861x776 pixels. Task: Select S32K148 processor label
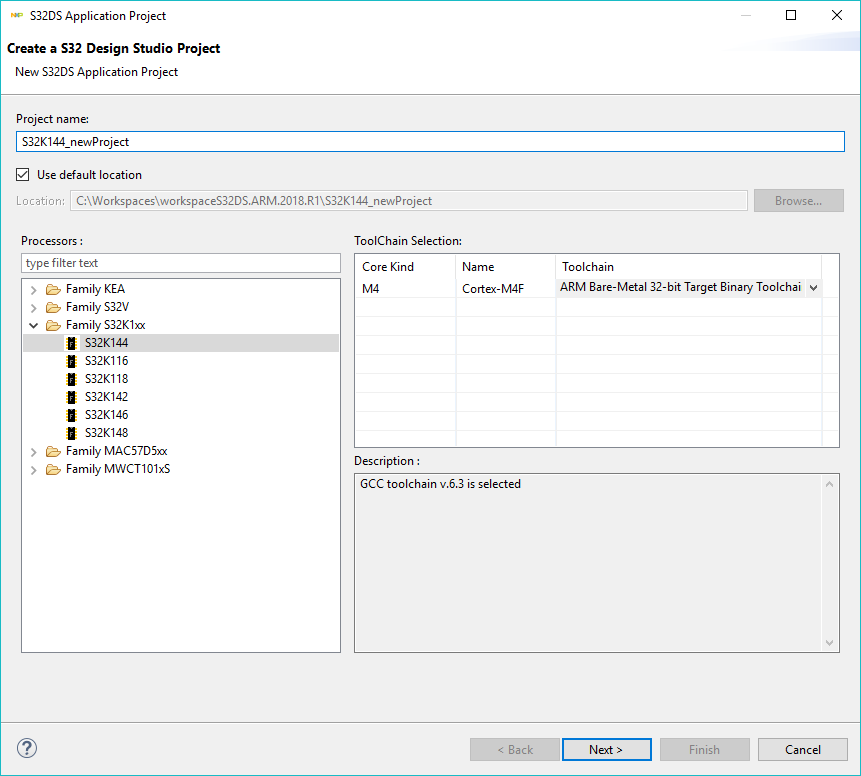point(107,433)
